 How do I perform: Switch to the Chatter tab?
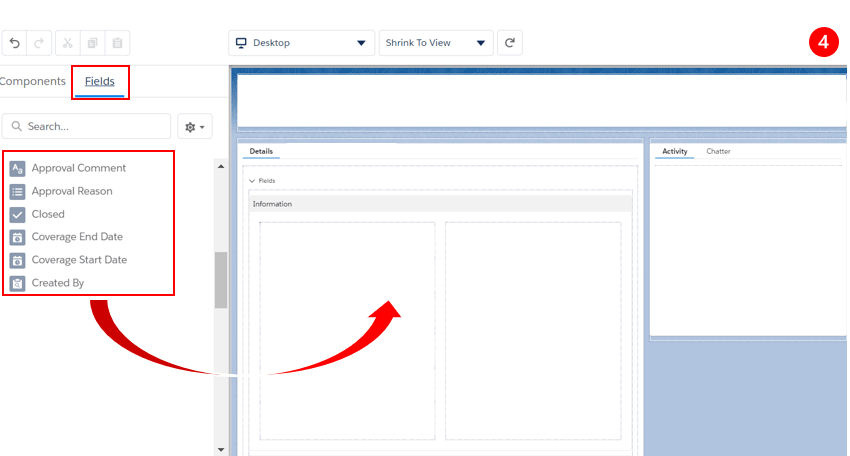tap(718, 151)
